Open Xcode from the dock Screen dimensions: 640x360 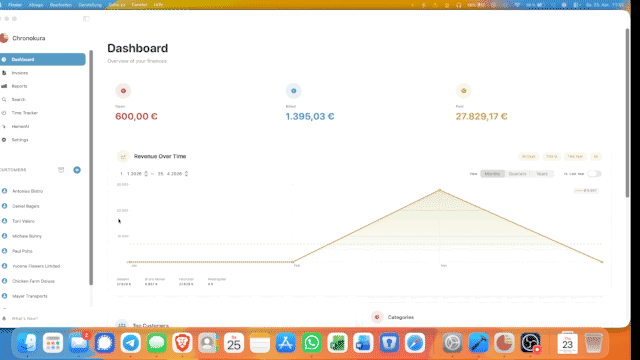pyautogui.click(x=478, y=343)
